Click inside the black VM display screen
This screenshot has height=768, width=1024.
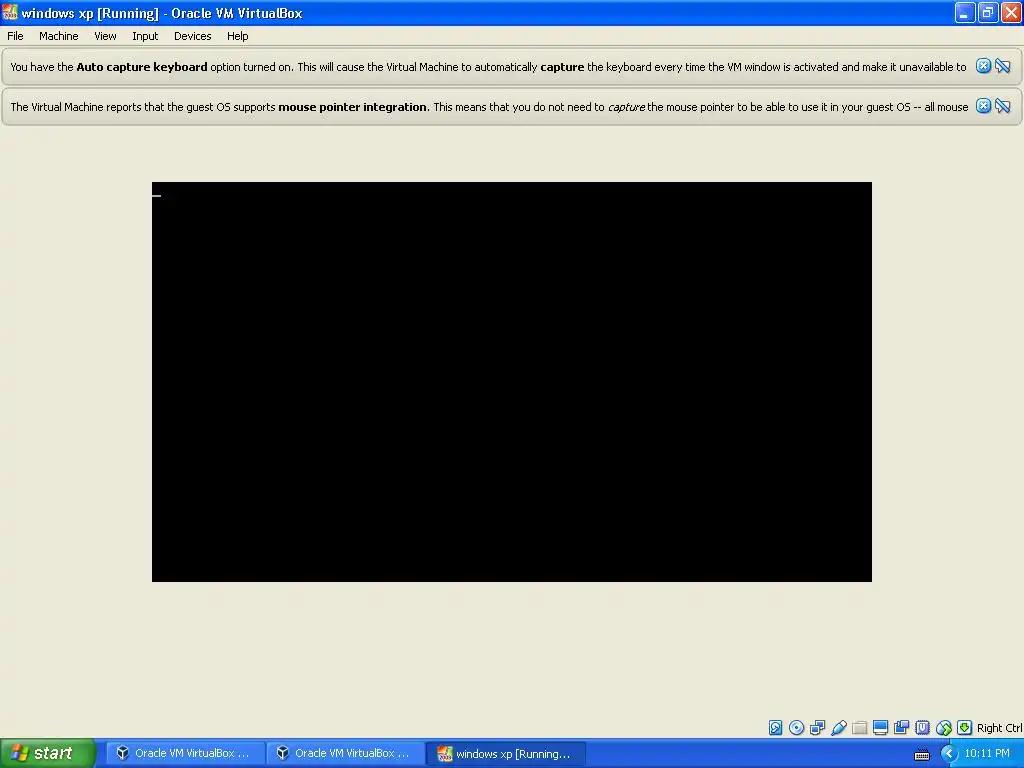pos(511,381)
